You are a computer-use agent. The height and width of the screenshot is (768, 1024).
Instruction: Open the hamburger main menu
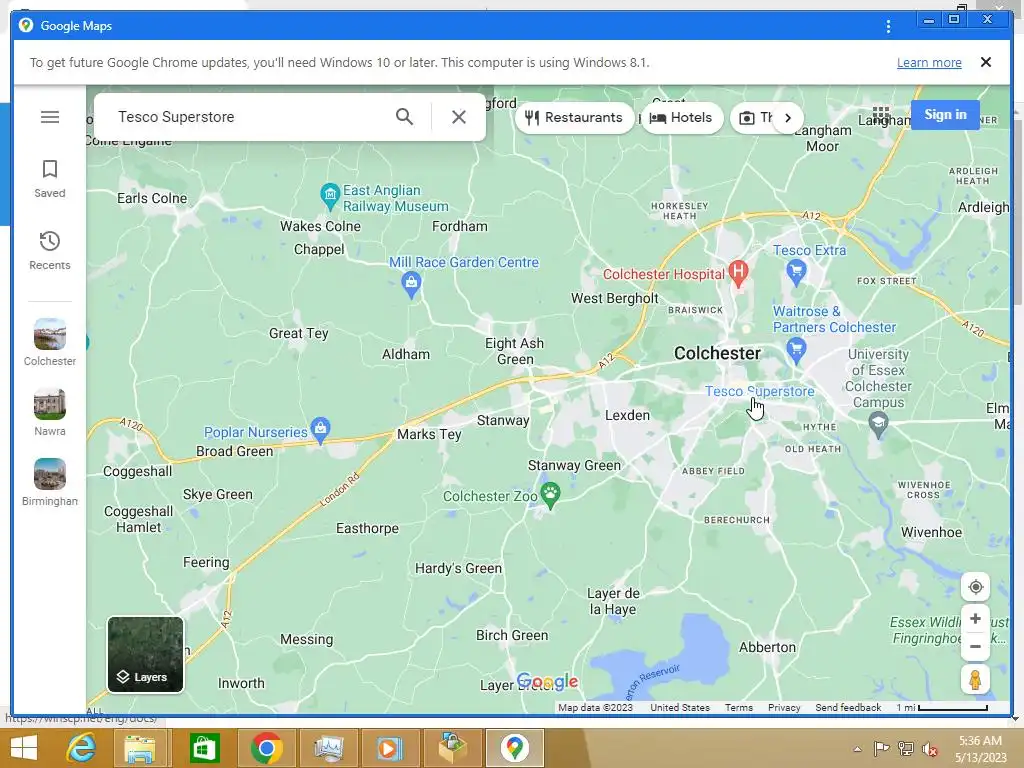pyautogui.click(x=50, y=117)
